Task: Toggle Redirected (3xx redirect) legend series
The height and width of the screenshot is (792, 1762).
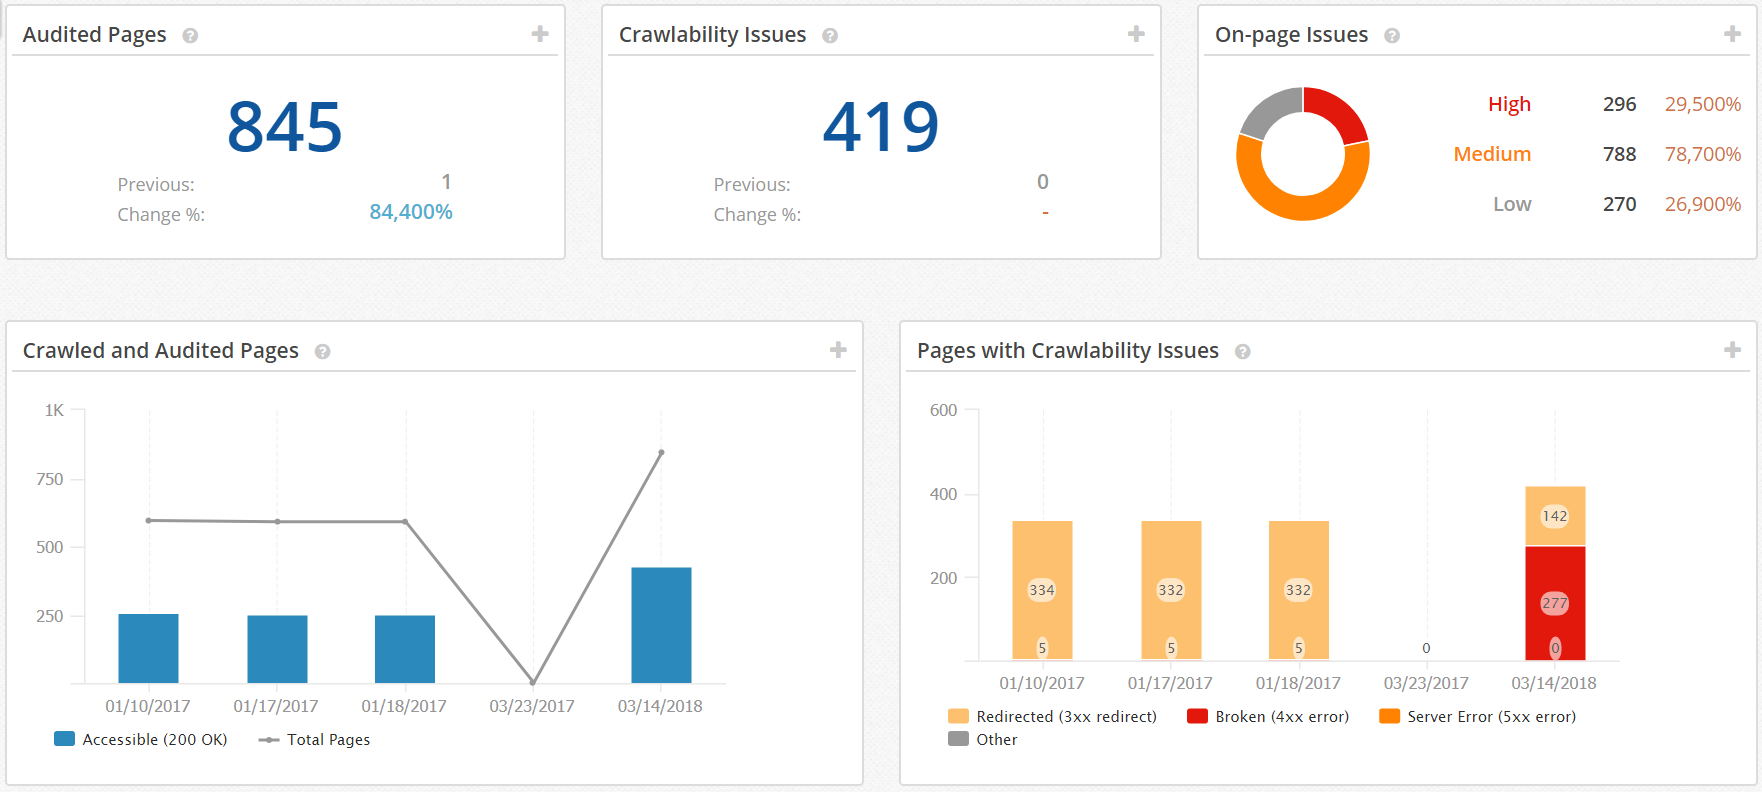Action: click(1052, 716)
